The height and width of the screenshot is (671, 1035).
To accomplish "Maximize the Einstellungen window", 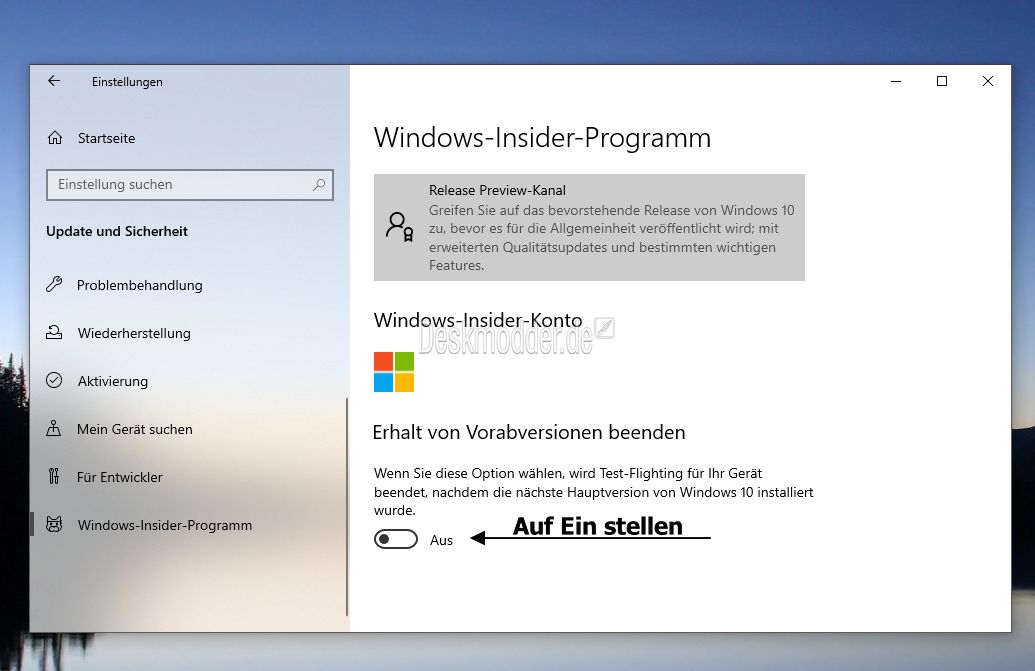I will pyautogui.click(x=942, y=81).
